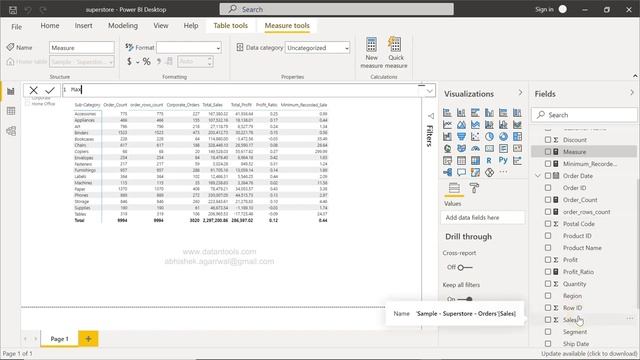This screenshot has height=360, width=640.
Task: Insert the decomposition tree visual
Action: [x=447, y=172]
